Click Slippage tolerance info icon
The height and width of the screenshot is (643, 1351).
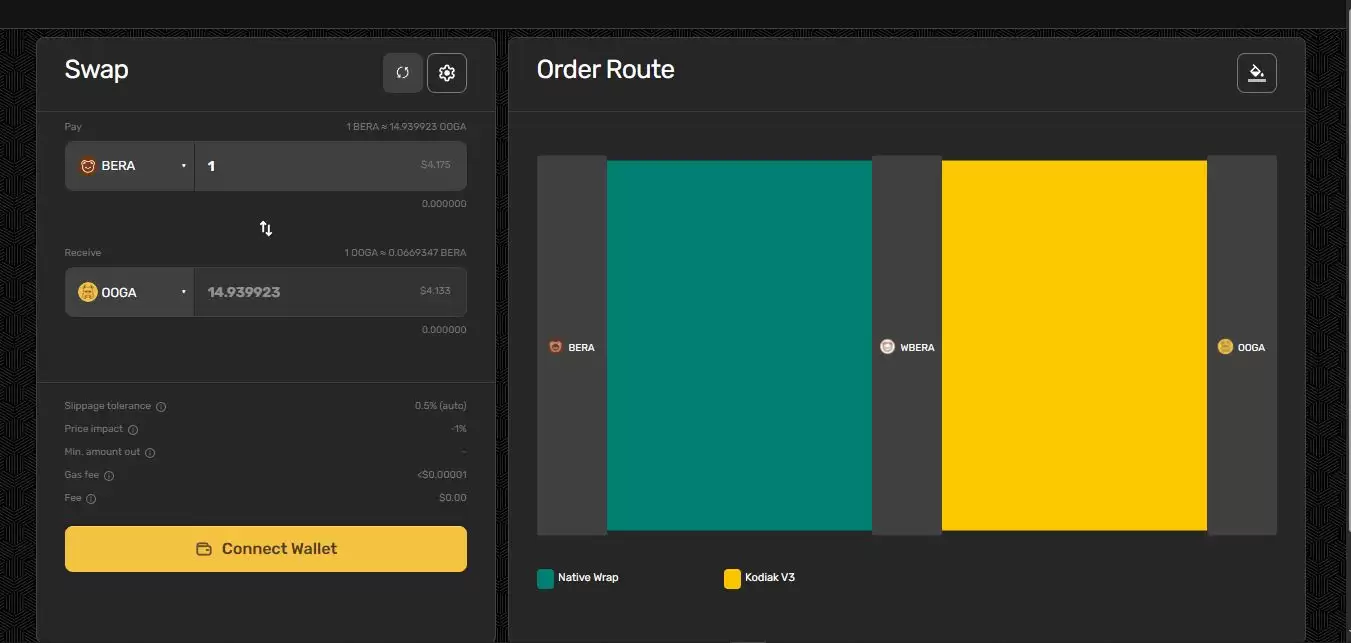(161, 407)
